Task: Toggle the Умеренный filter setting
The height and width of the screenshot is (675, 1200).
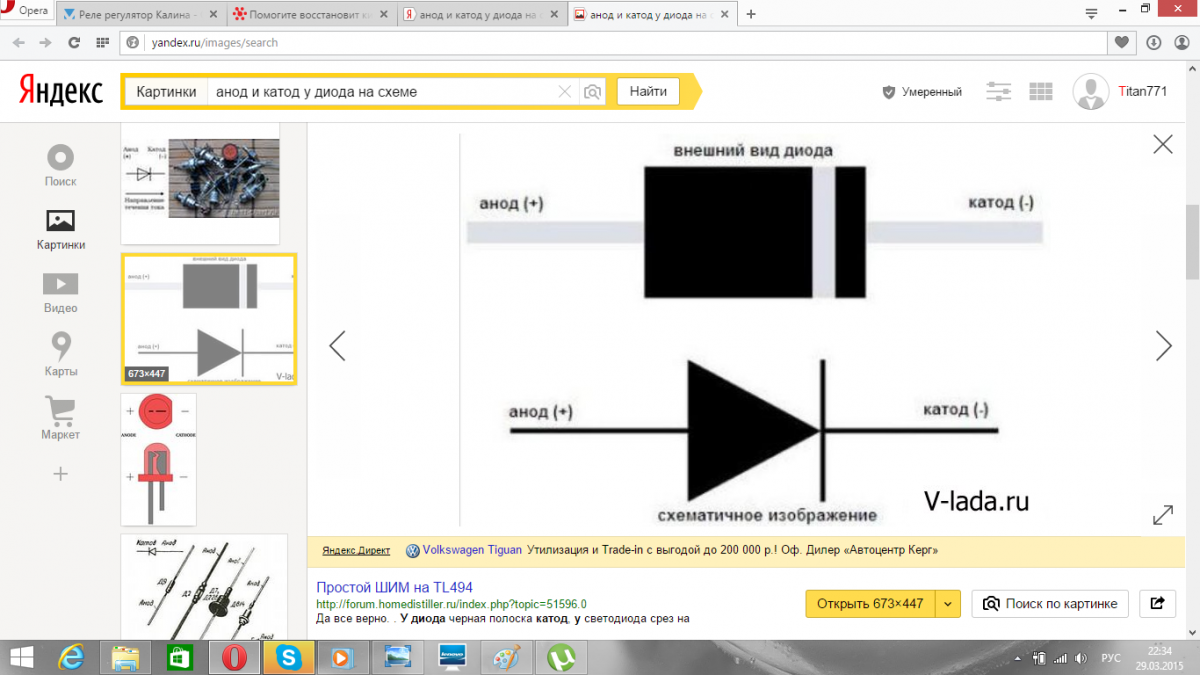Action: click(x=922, y=91)
